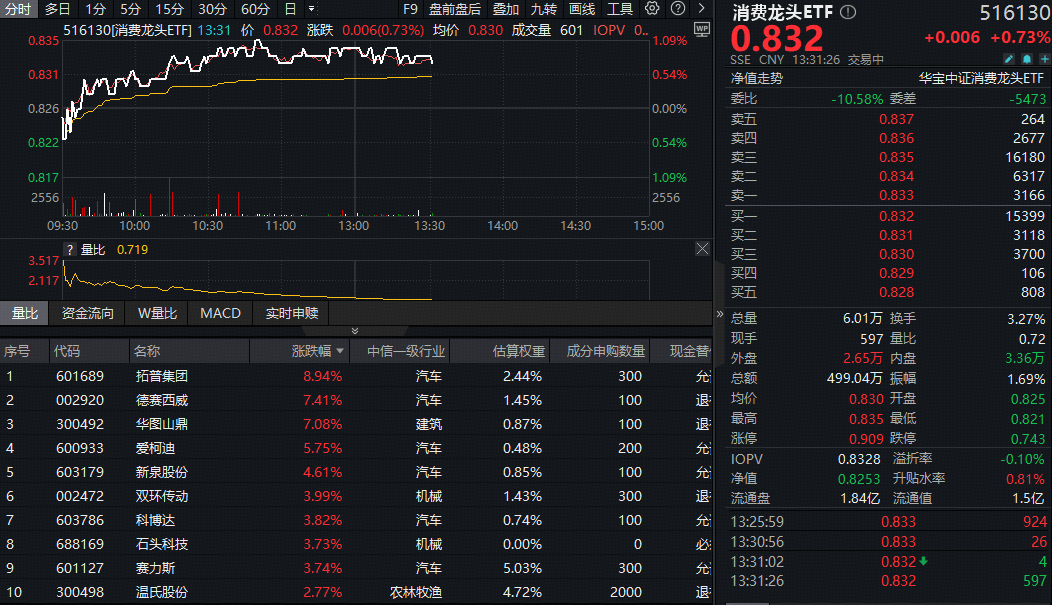Screen dimensions: 1052x605
Task: Open the settings gear icon in the toolbar
Action: (x=652, y=9)
